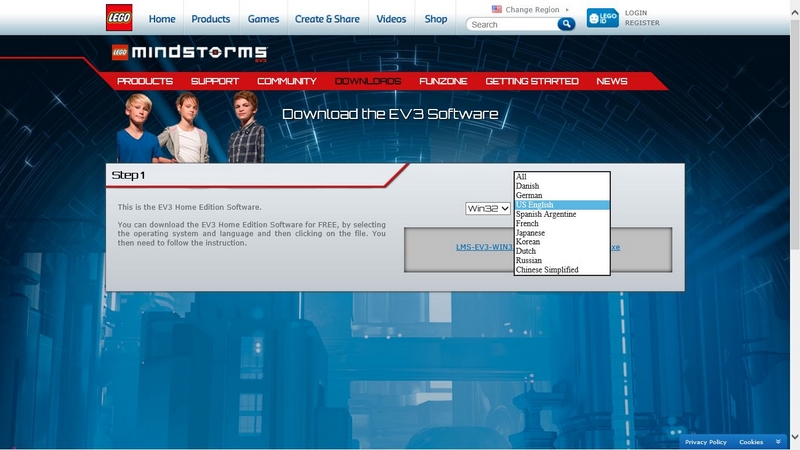Image resolution: width=800 pixels, height=450 pixels.
Task: Select the GETTING STARTED tab
Action: click(532, 81)
